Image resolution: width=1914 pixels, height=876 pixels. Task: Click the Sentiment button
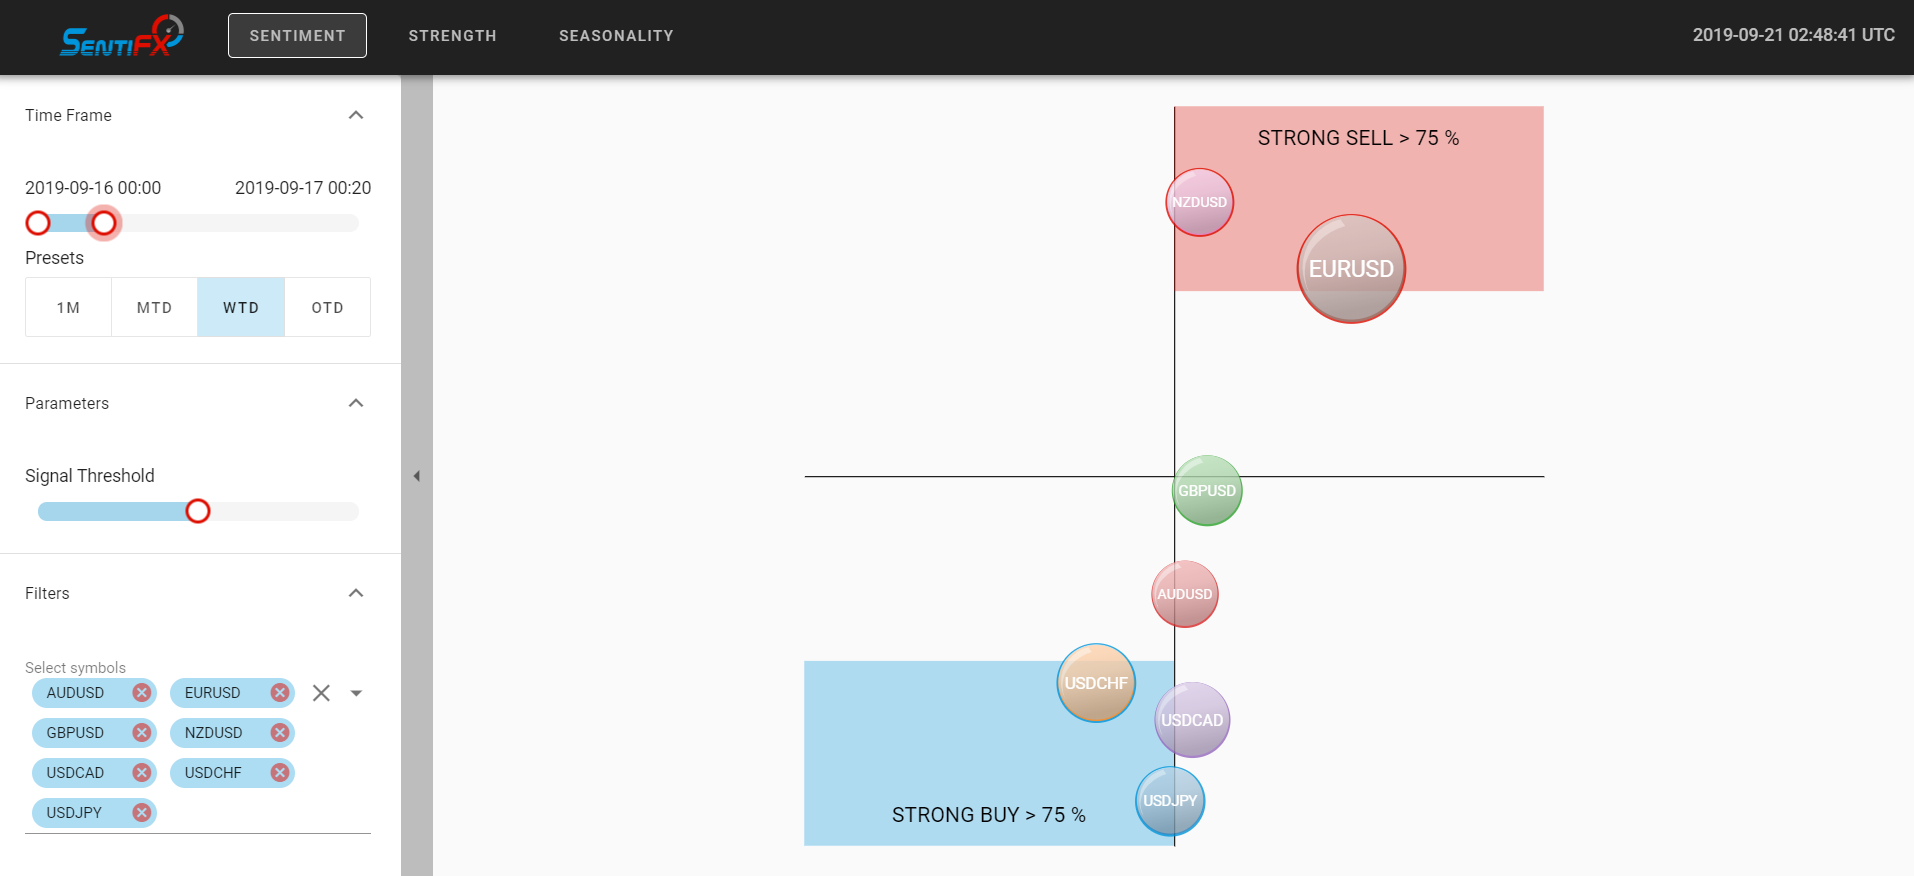(297, 36)
